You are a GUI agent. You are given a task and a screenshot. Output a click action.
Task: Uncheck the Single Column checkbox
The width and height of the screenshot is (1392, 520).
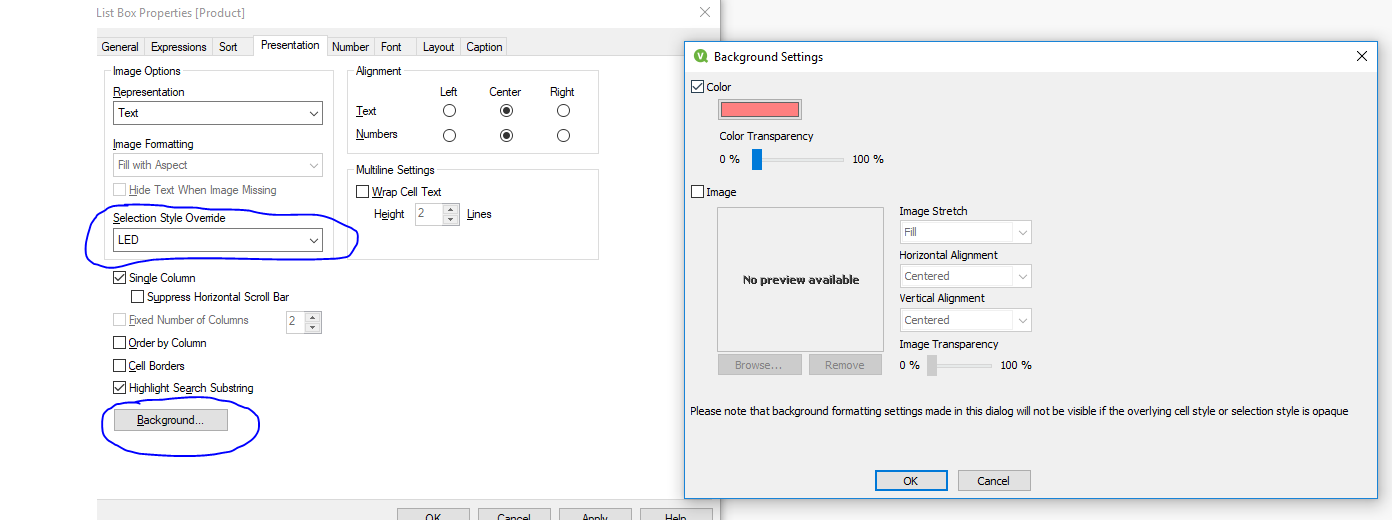point(120,278)
